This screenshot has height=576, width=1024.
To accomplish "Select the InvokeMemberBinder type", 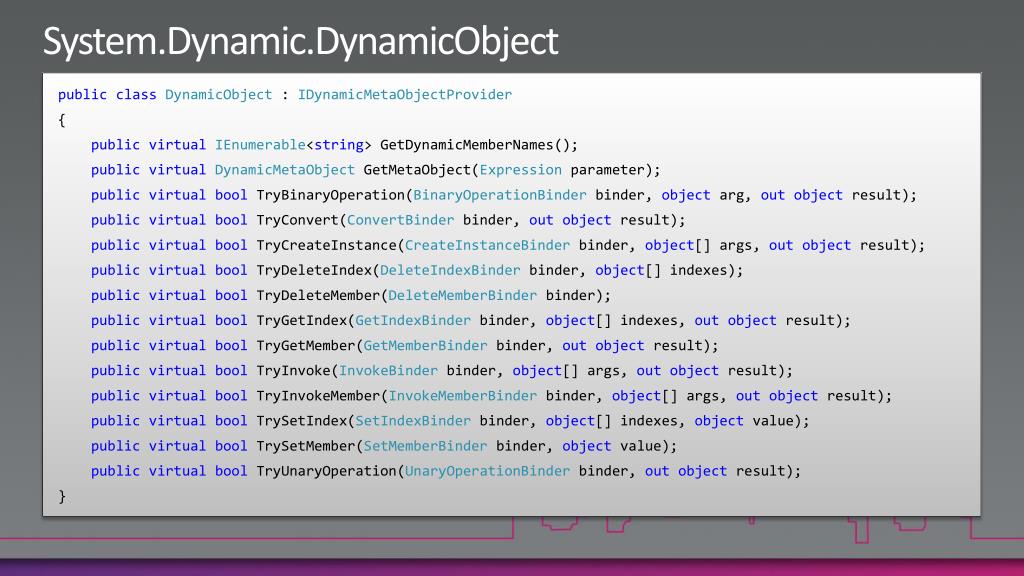I will click(x=462, y=396).
